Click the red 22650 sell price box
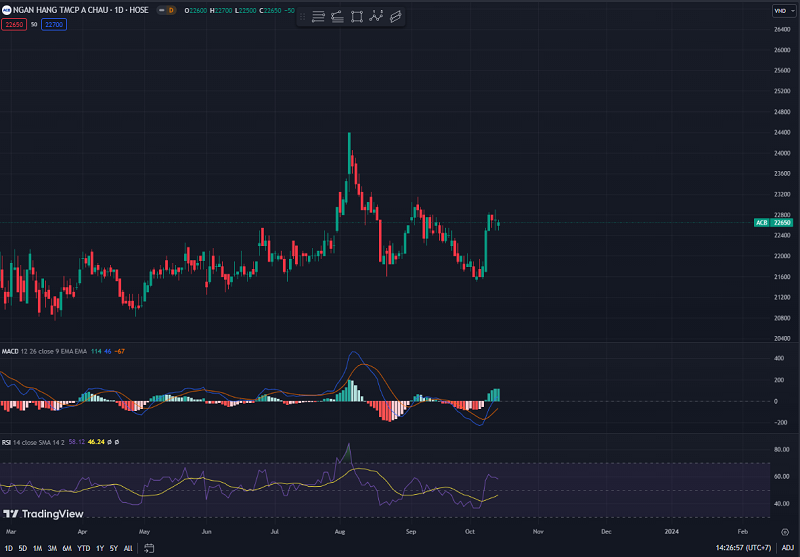The width and height of the screenshot is (800, 557). (14, 23)
